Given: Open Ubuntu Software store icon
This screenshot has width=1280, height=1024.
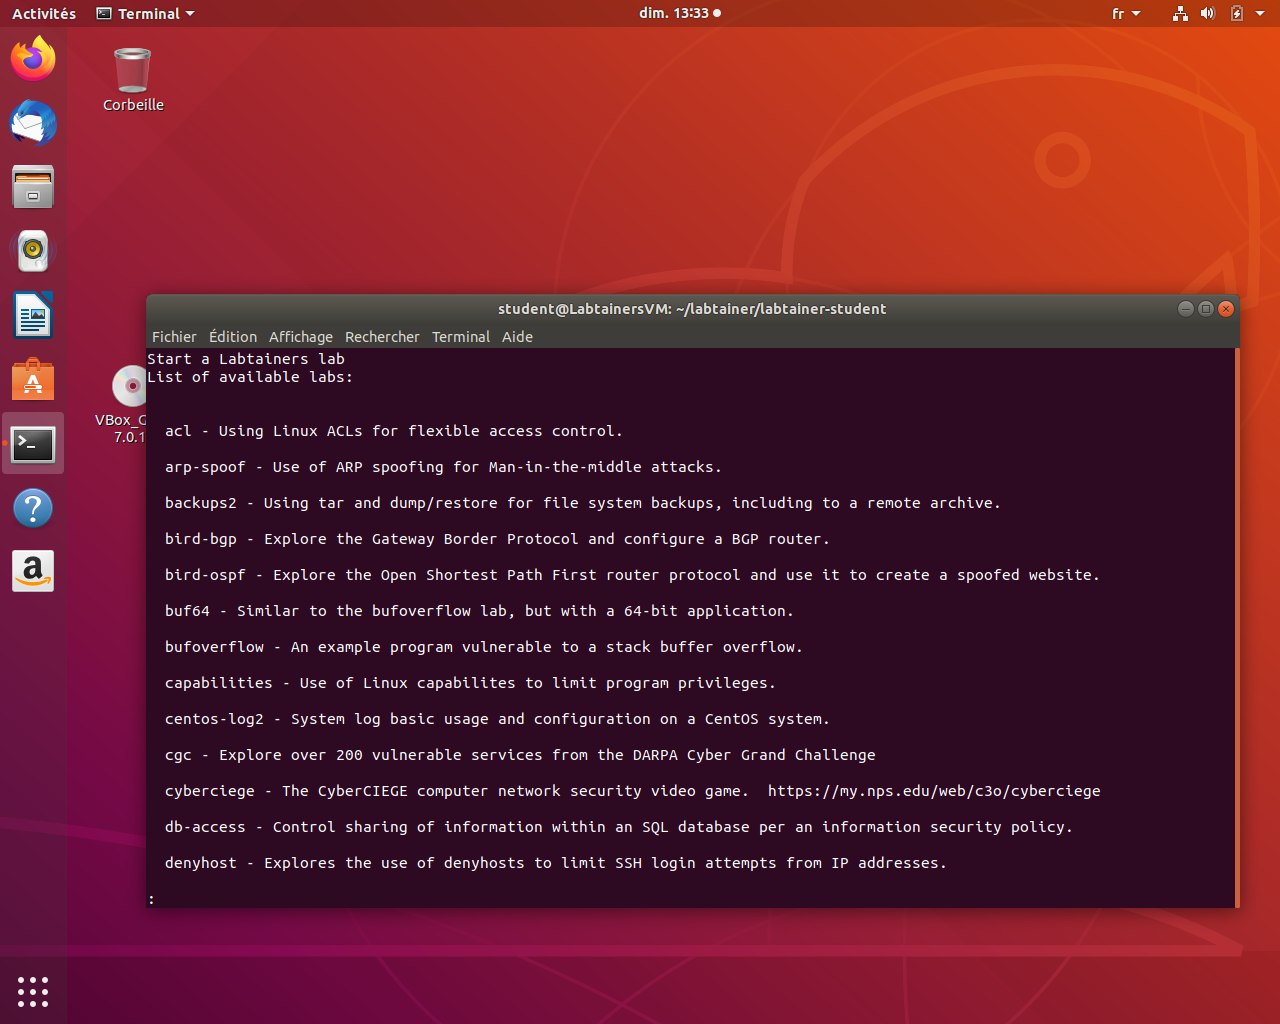Looking at the screenshot, I should pos(33,380).
